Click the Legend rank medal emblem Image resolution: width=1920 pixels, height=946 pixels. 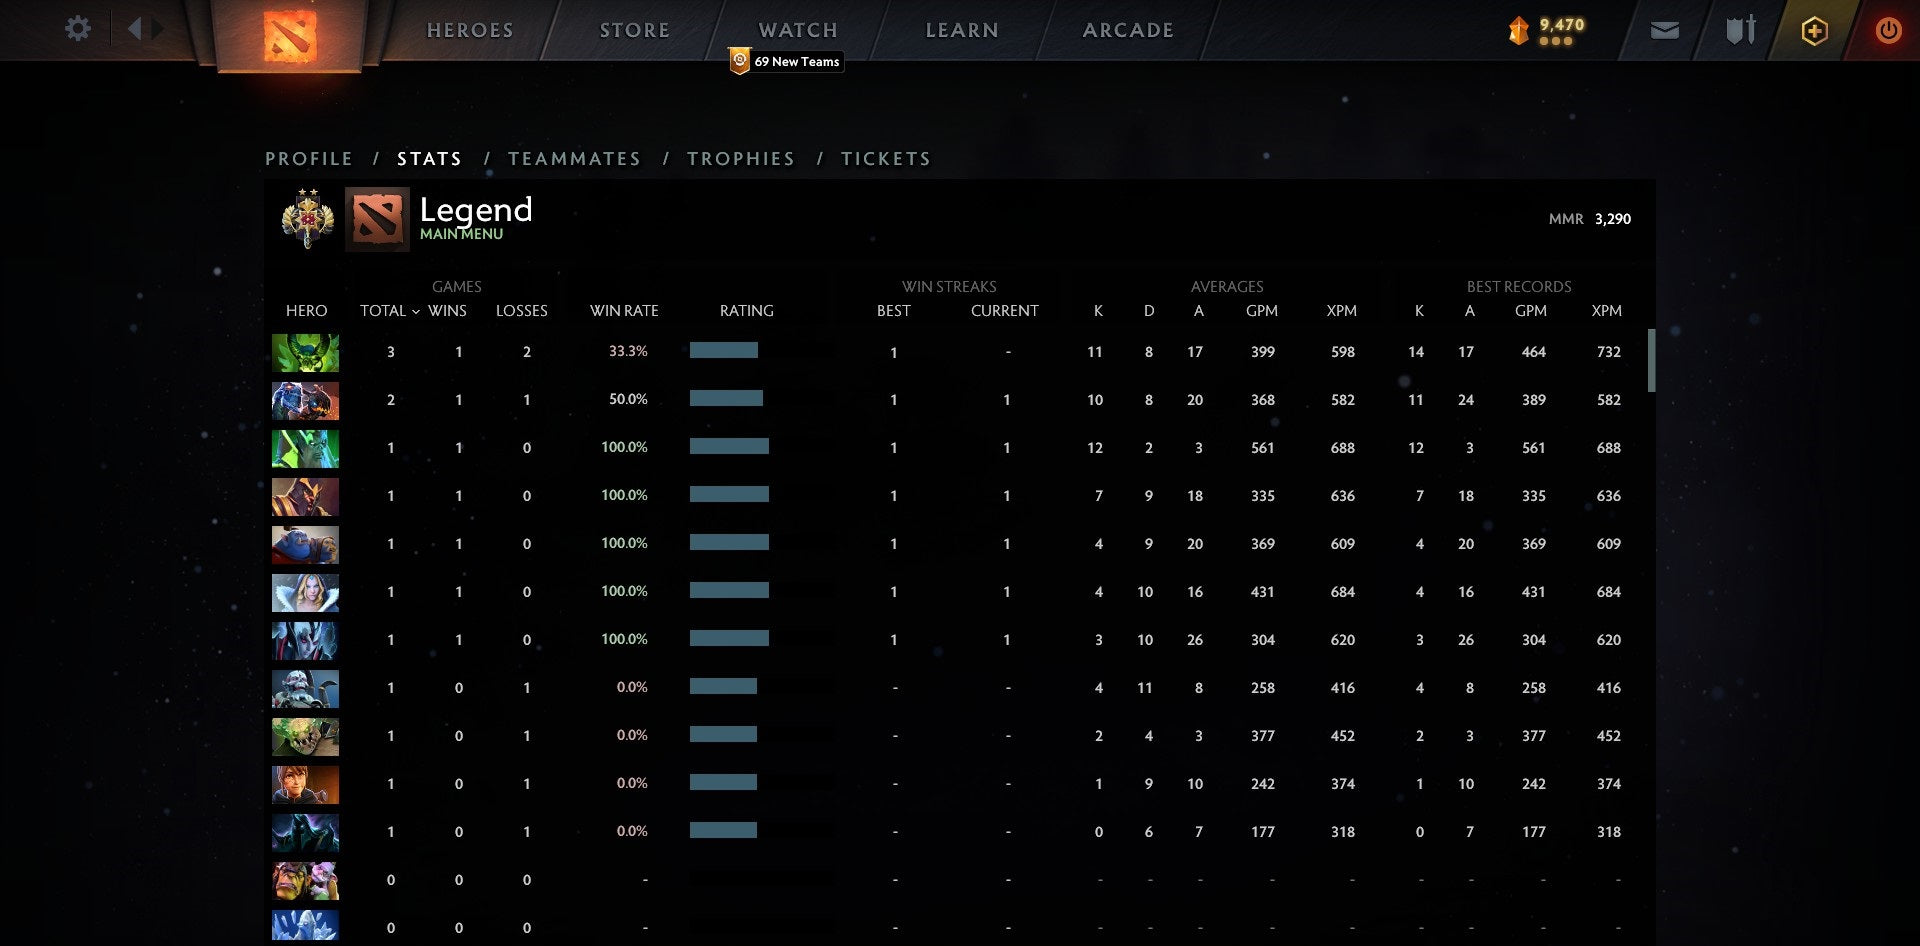305,219
